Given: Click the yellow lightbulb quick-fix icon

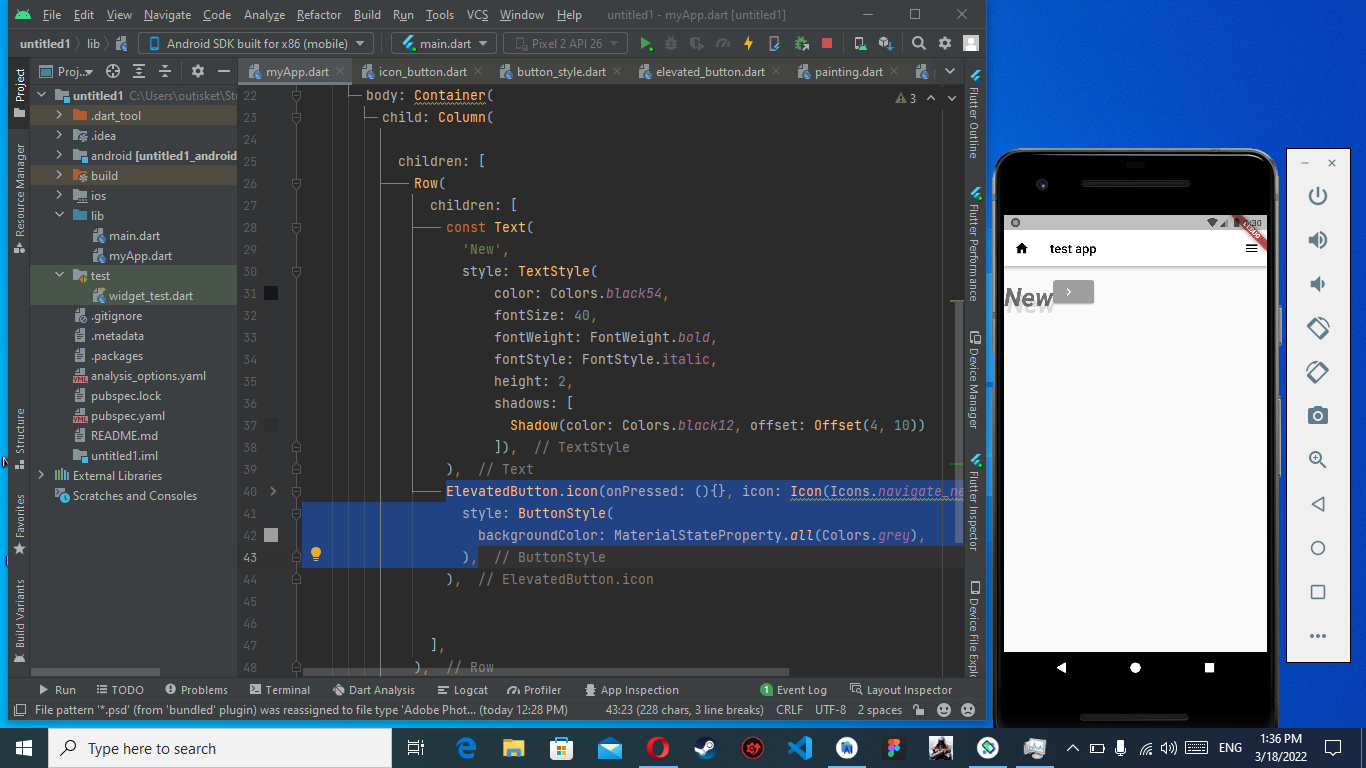Looking at the screenshot, I should pos(316,554).
